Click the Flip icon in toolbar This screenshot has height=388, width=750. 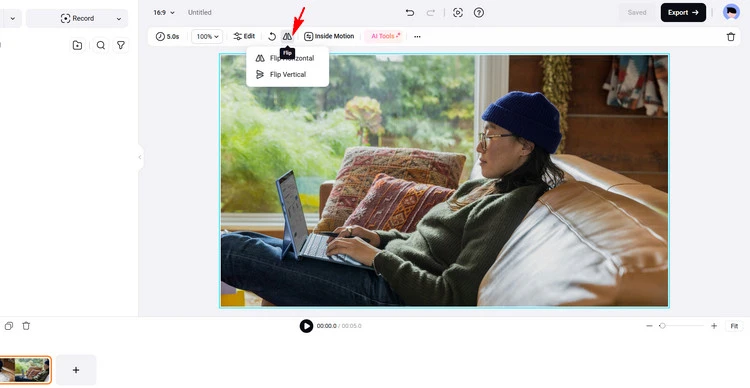287,36
